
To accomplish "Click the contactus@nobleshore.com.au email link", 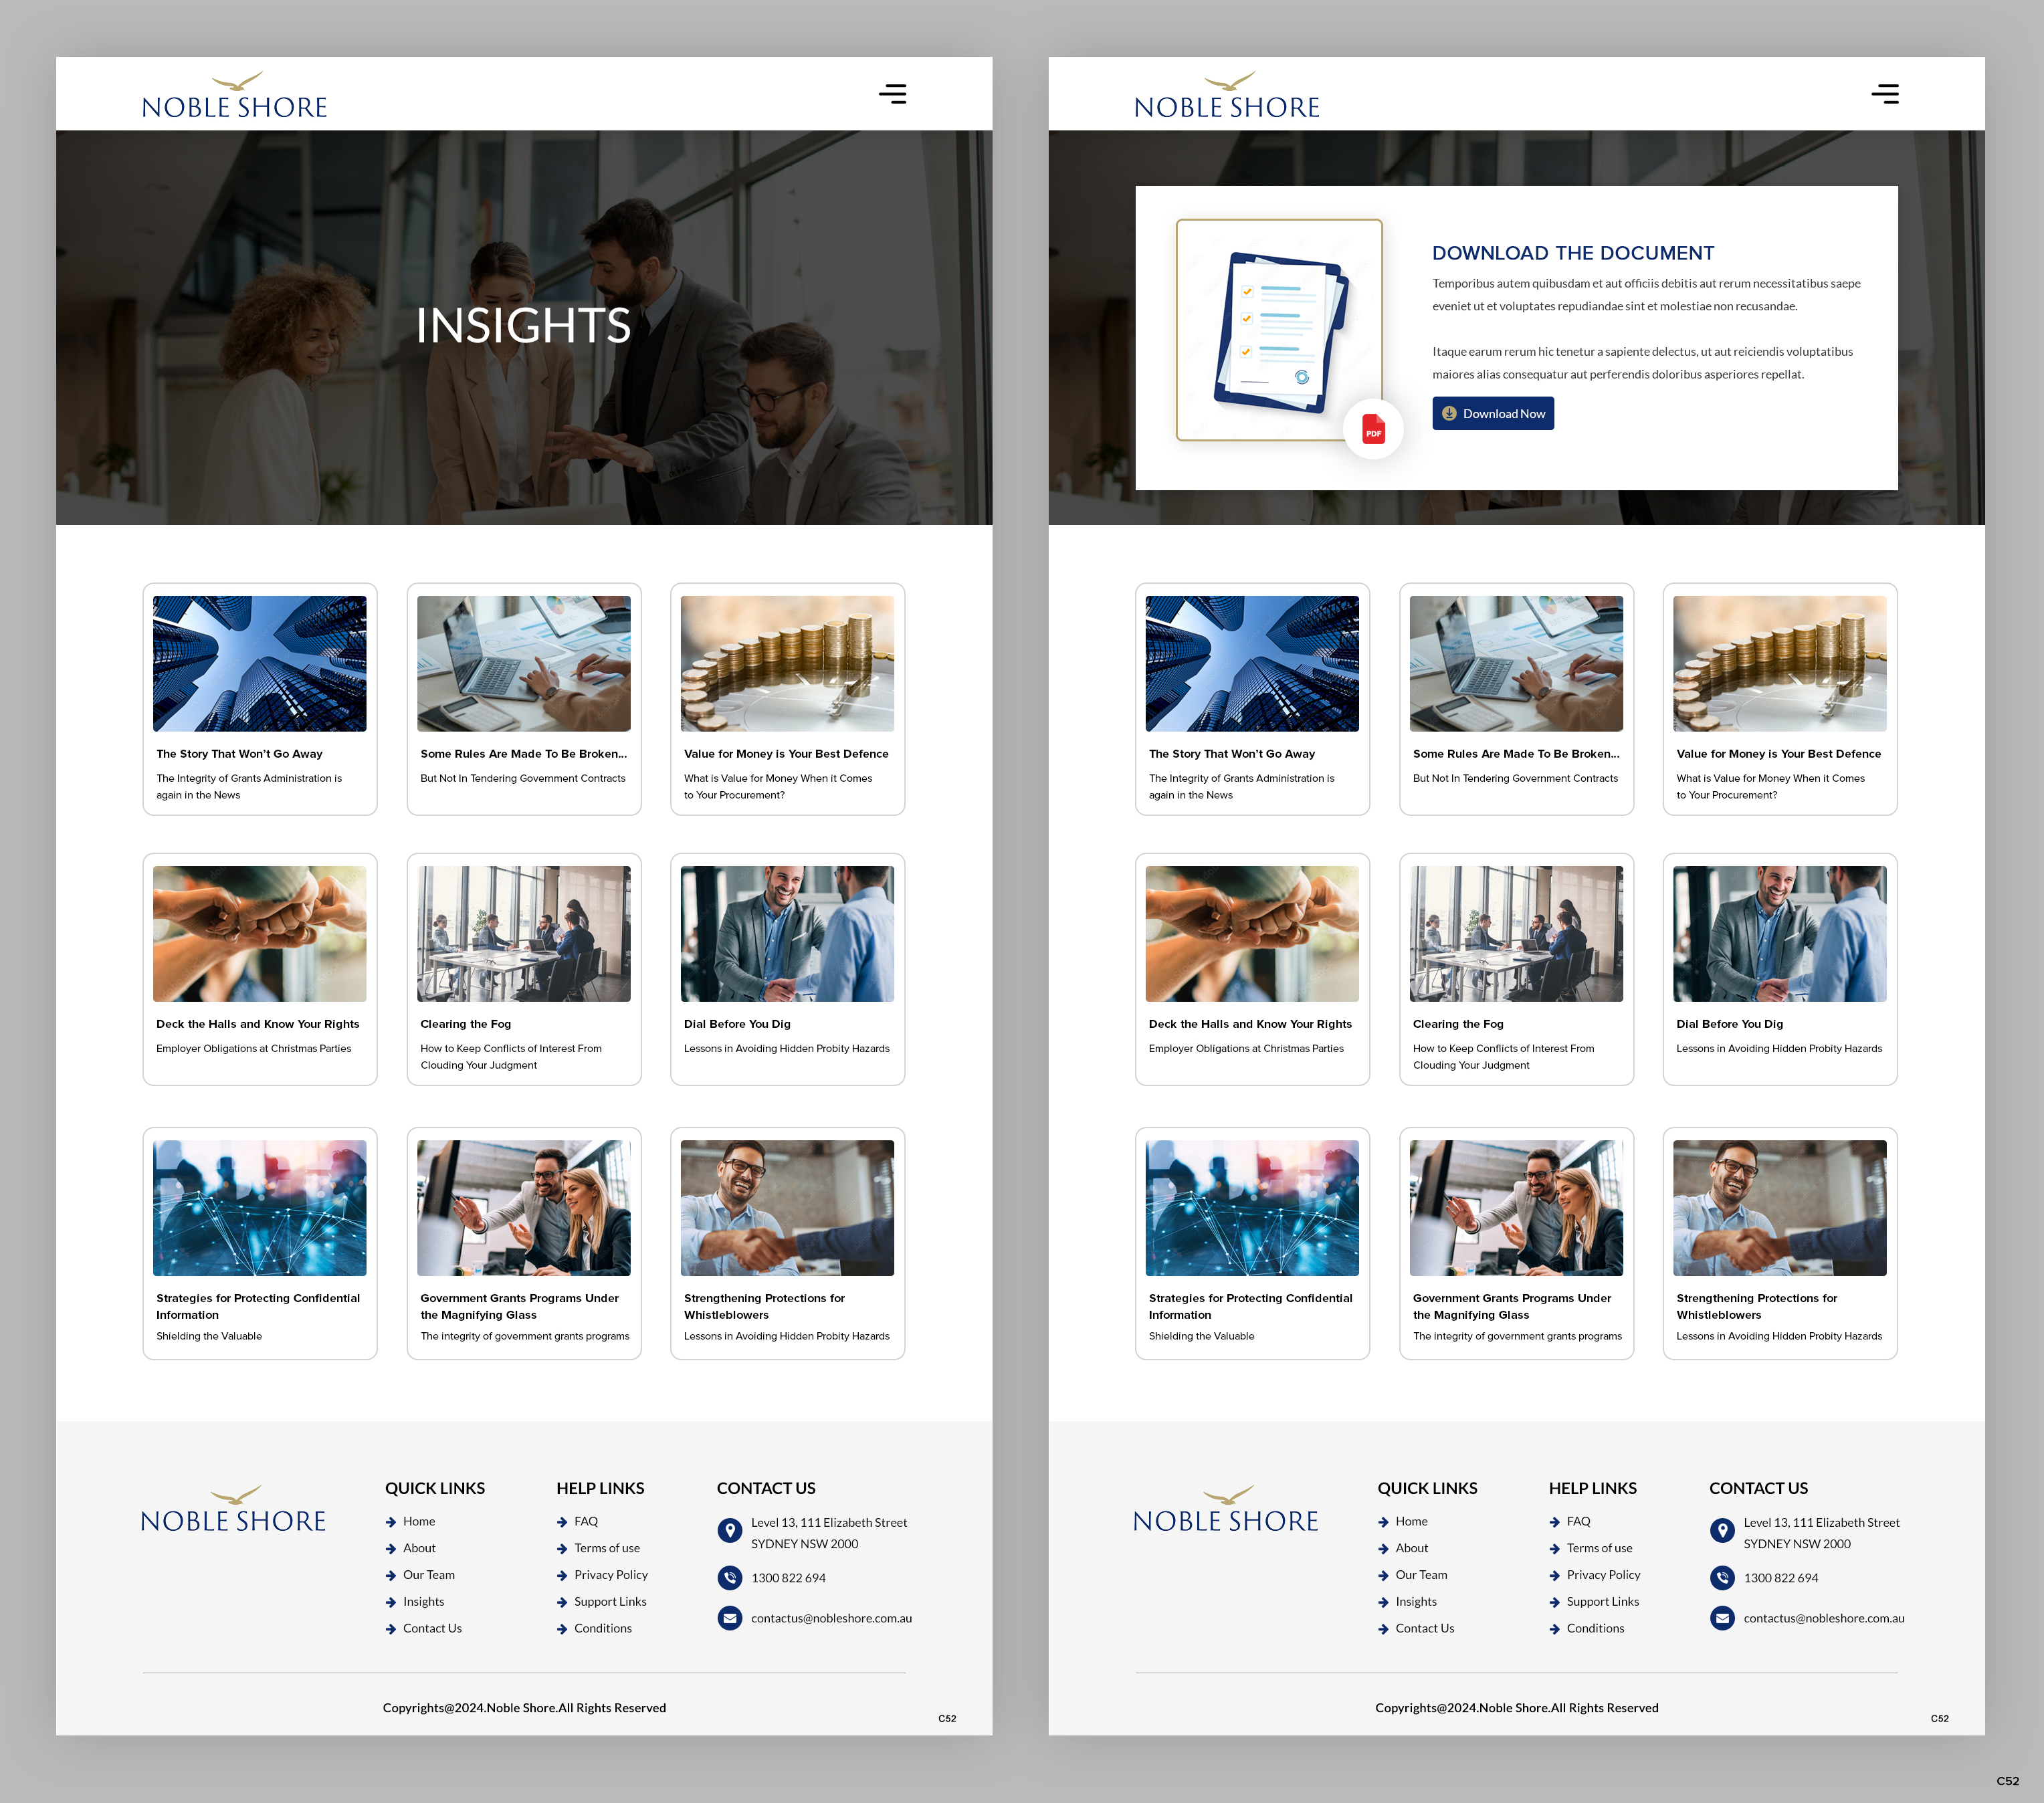I will click(x=831, y=1618).
